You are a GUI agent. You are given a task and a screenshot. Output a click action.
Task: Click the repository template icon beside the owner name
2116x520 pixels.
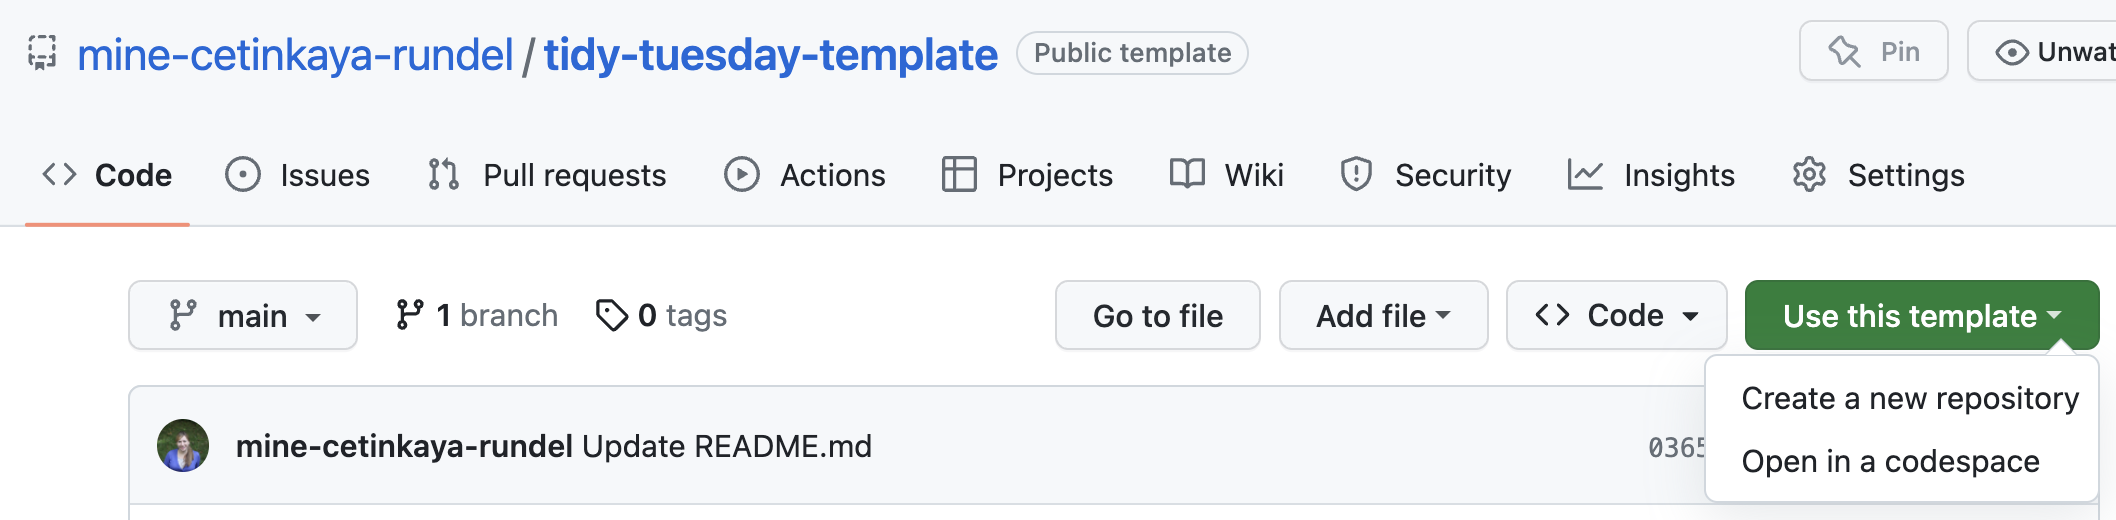(x=42, y=53)
